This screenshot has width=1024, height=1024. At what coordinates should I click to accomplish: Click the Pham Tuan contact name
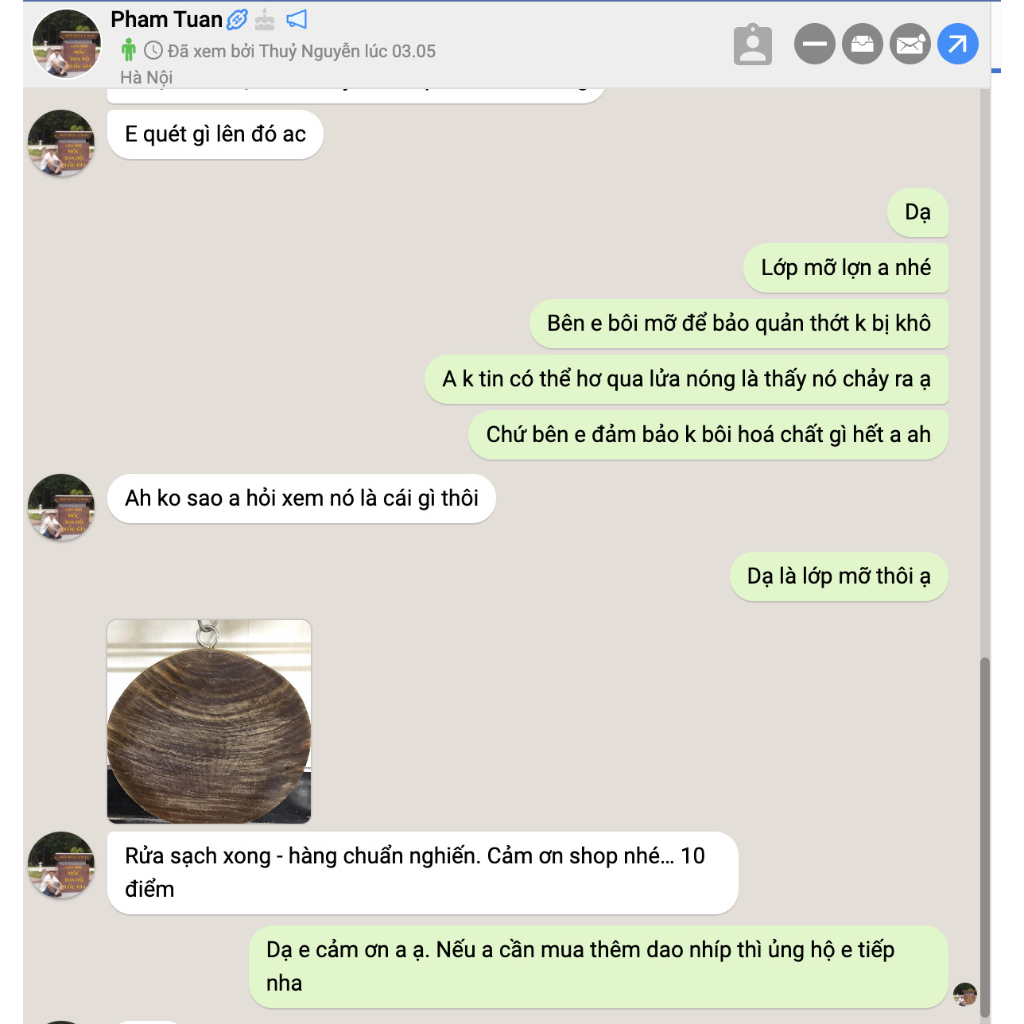[167, 20]
